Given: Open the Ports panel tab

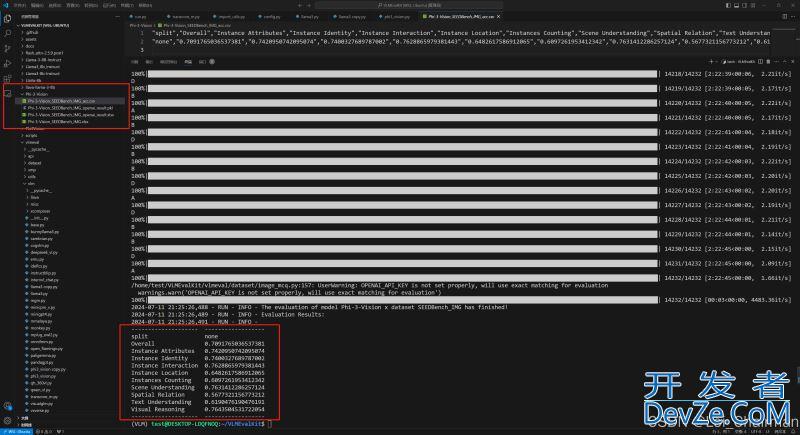Looking at the screenshot, I should [x=202, y=62].
